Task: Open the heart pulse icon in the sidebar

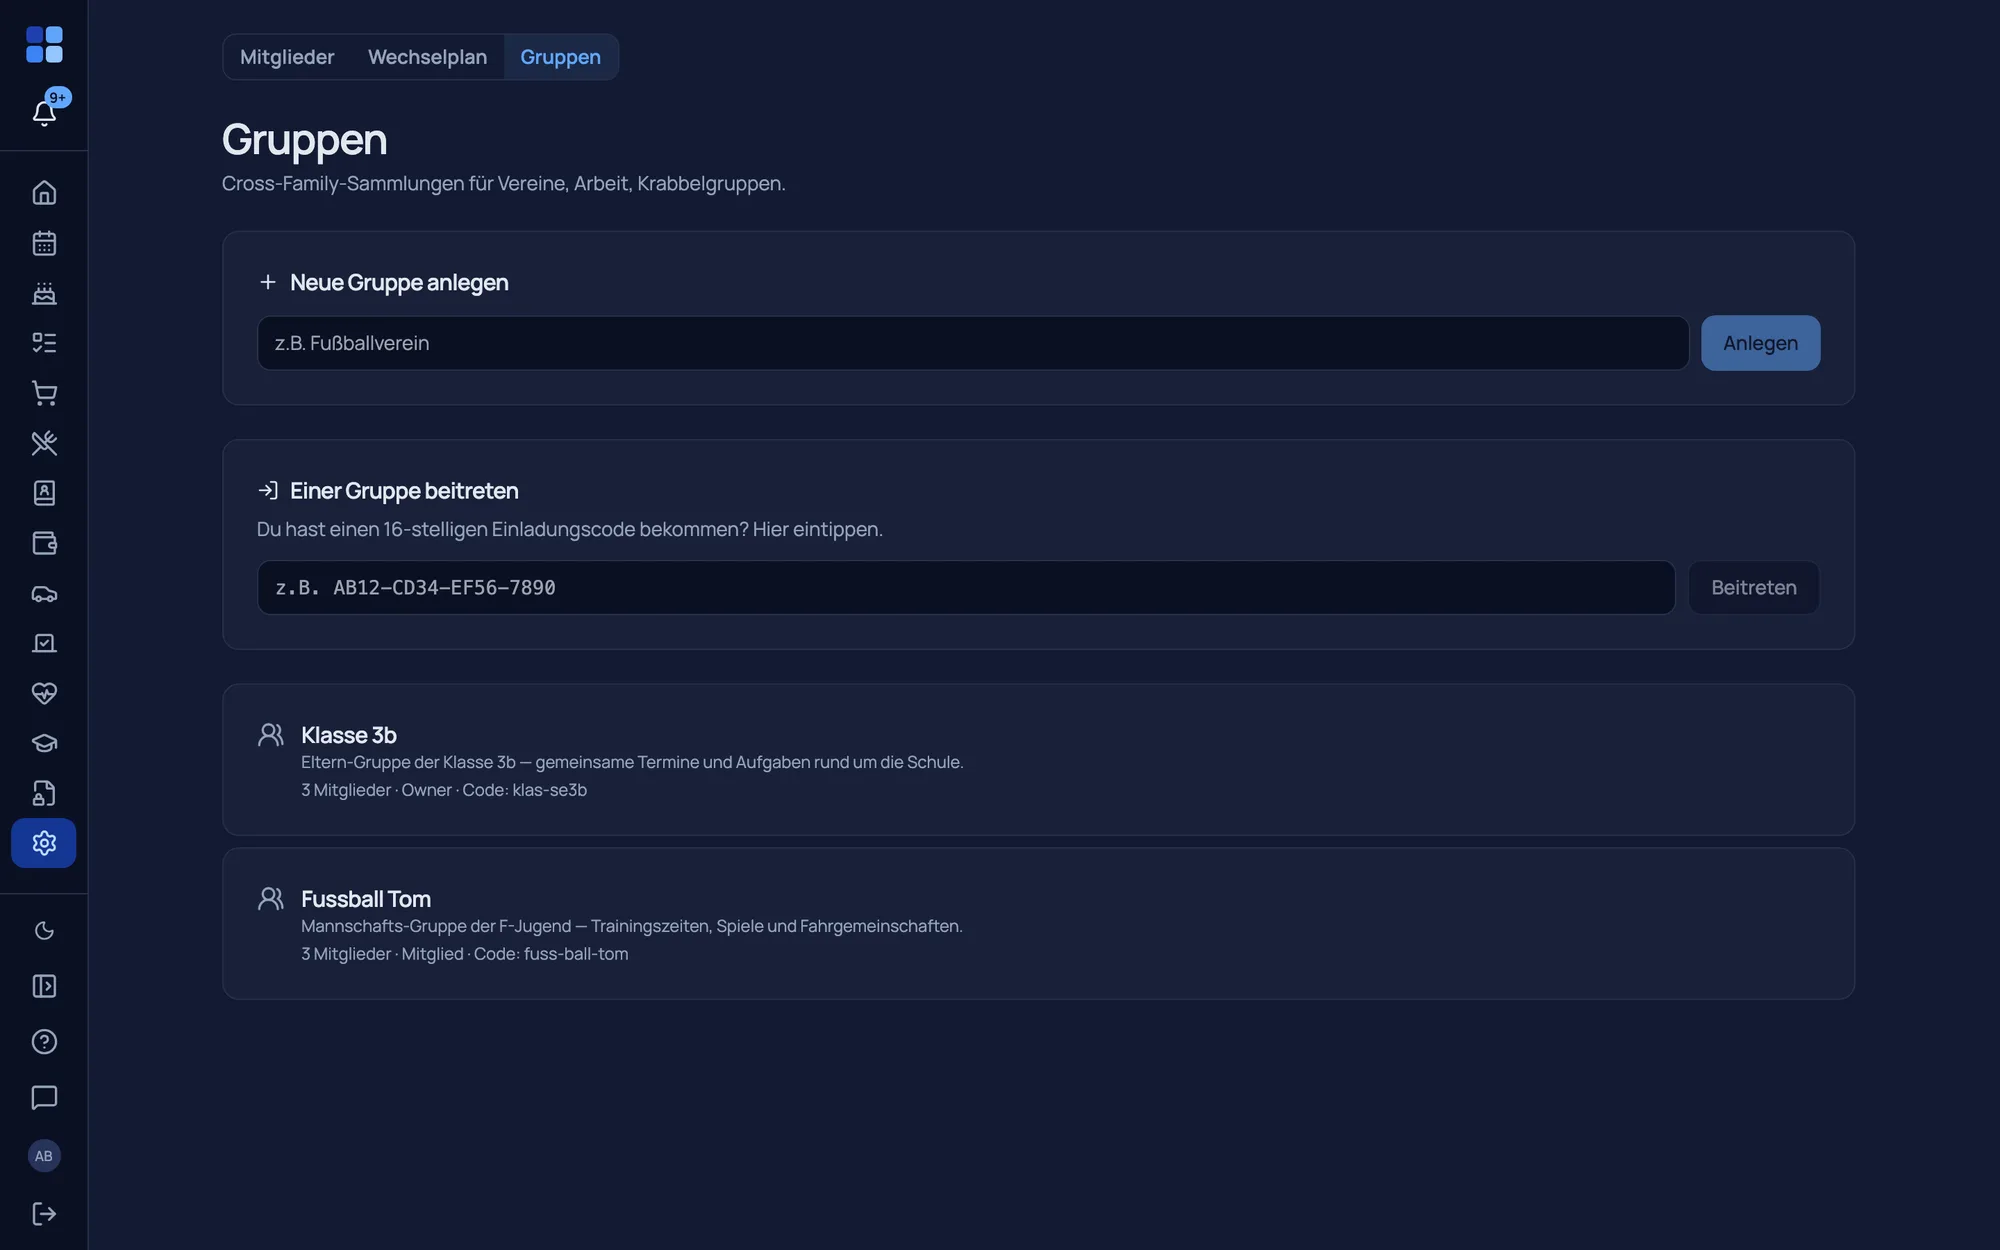Action: (x=44, y=693)
